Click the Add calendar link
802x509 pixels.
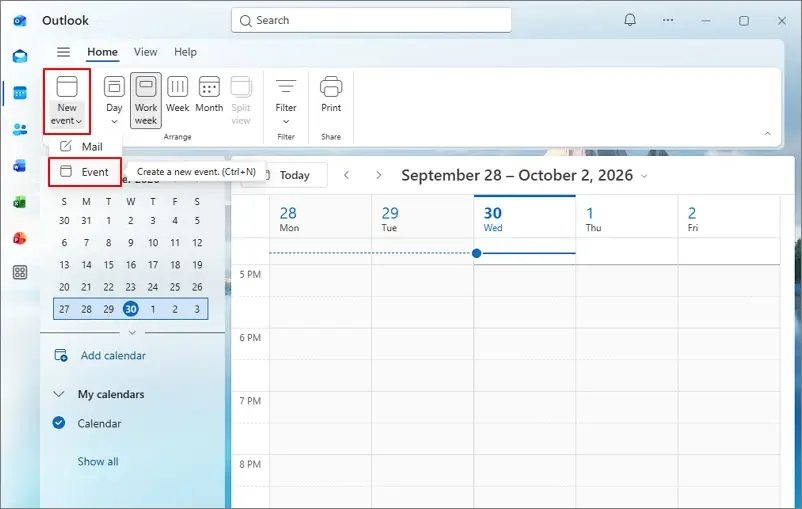pyautogui.click(x=113, y=356)
